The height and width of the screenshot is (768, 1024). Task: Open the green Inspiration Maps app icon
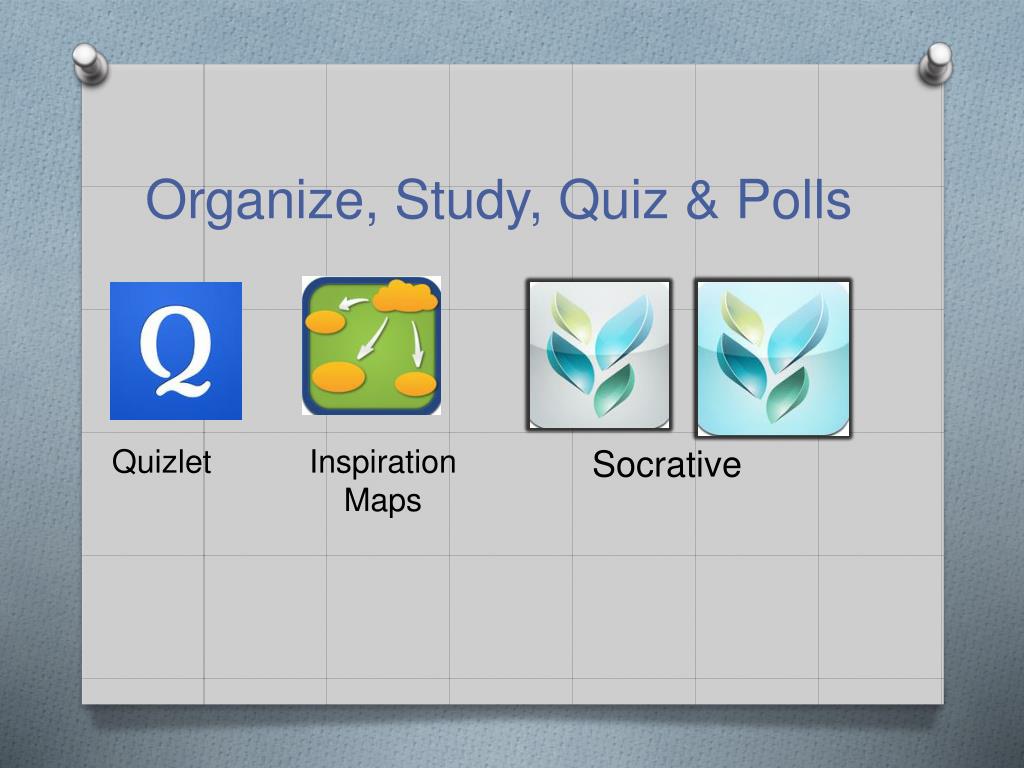[372, 345]
